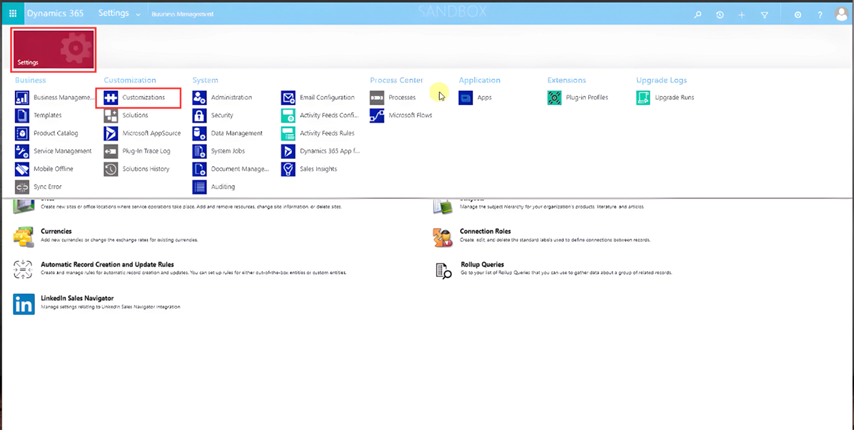Click the Data Management icon
The image size is (854, 430).
(x=199, y=133)
